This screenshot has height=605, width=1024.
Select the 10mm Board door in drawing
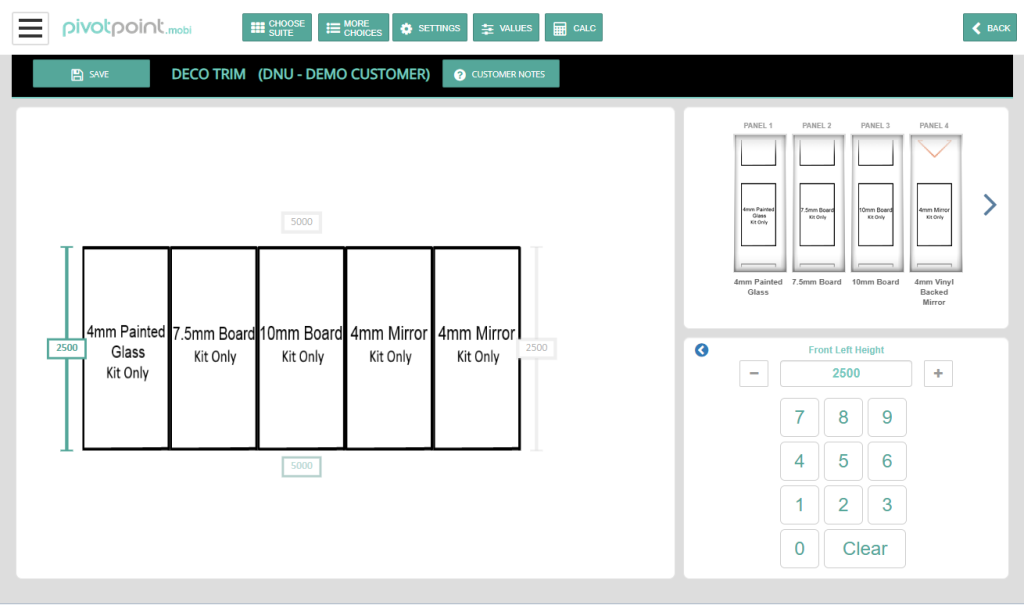pos(301,347)
